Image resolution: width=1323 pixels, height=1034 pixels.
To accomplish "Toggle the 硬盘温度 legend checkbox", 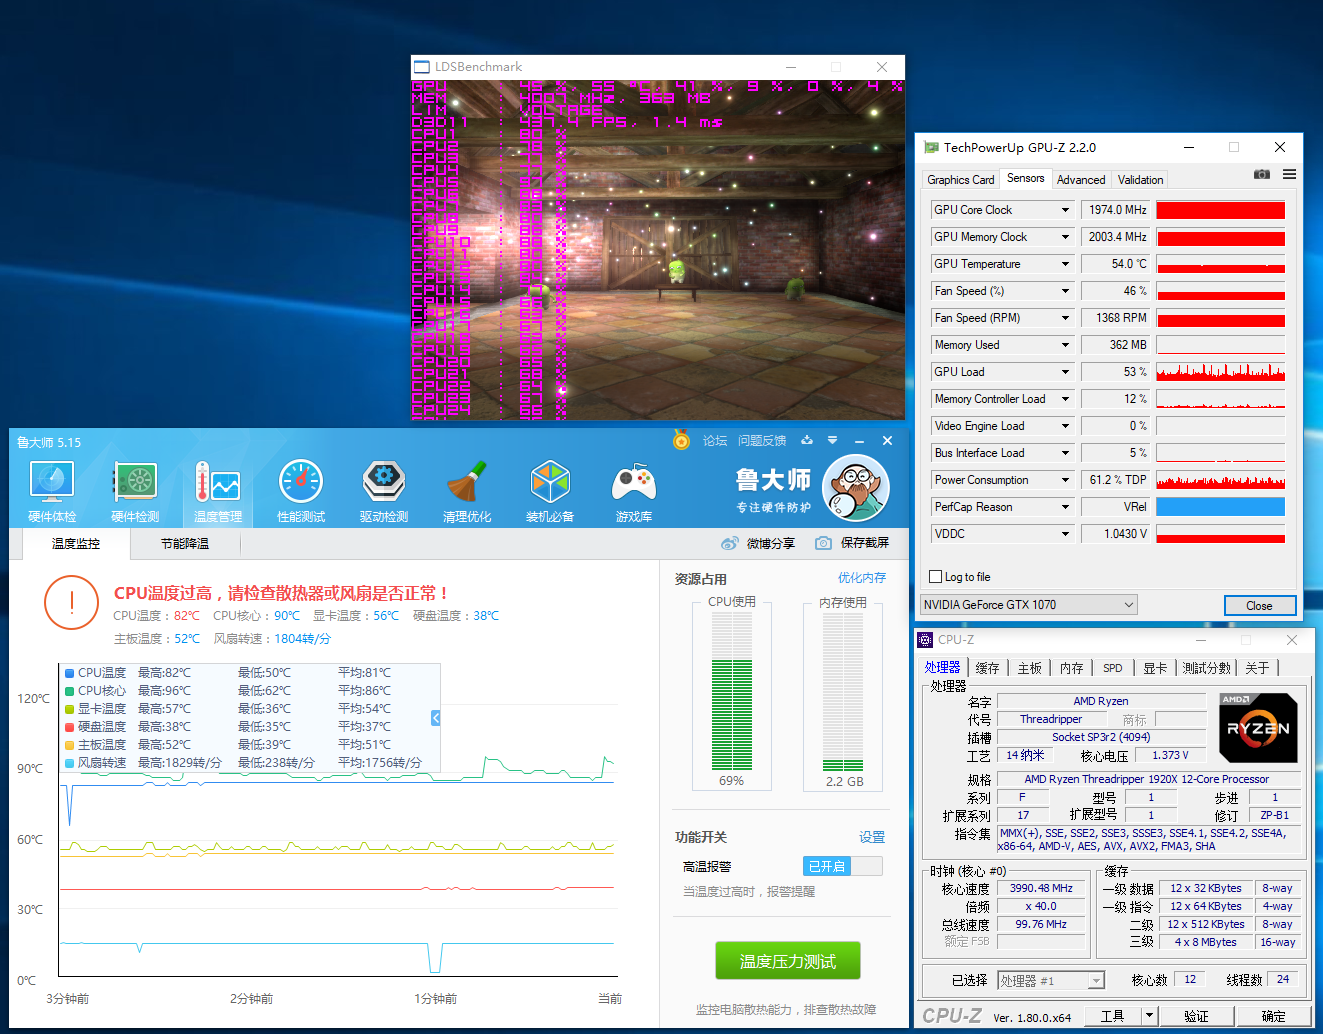I will point(69,727).
